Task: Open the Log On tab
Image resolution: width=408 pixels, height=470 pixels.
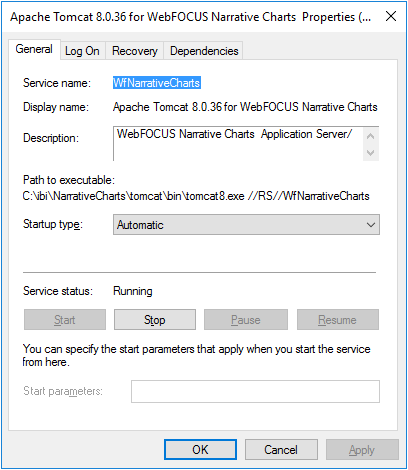Action: [x=82, y=51]
